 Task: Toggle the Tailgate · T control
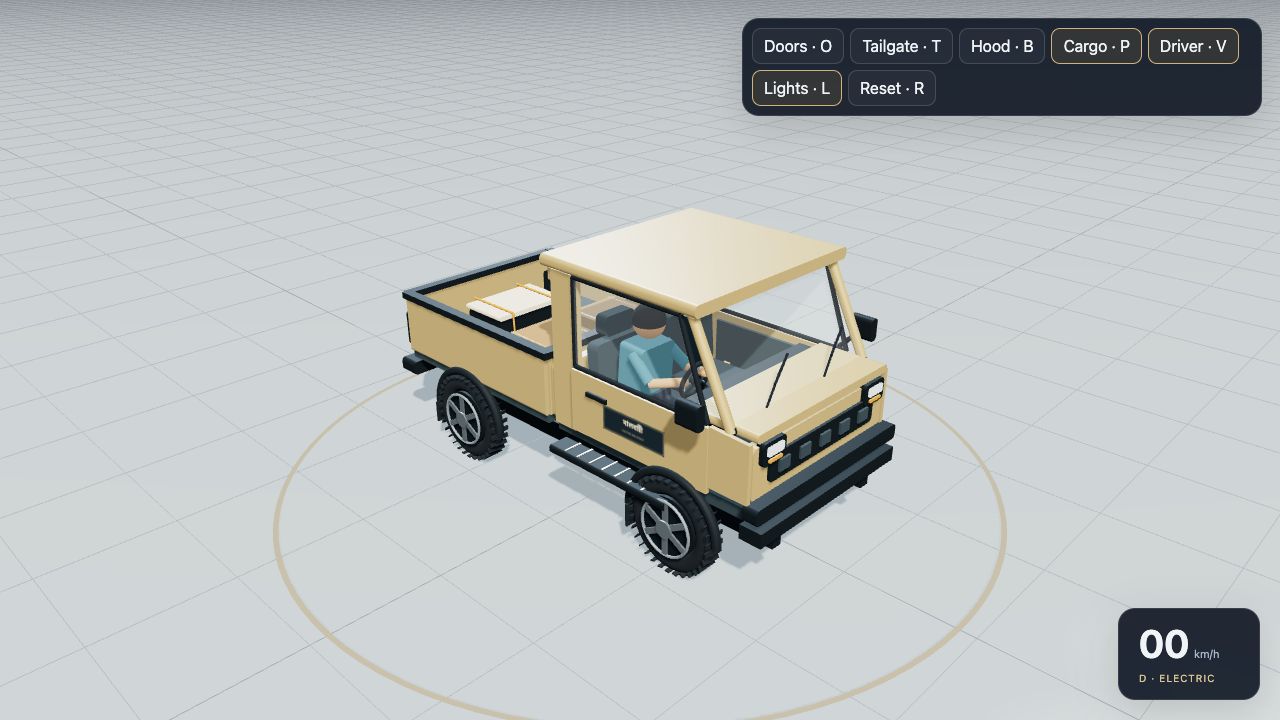tap(901, 46)
